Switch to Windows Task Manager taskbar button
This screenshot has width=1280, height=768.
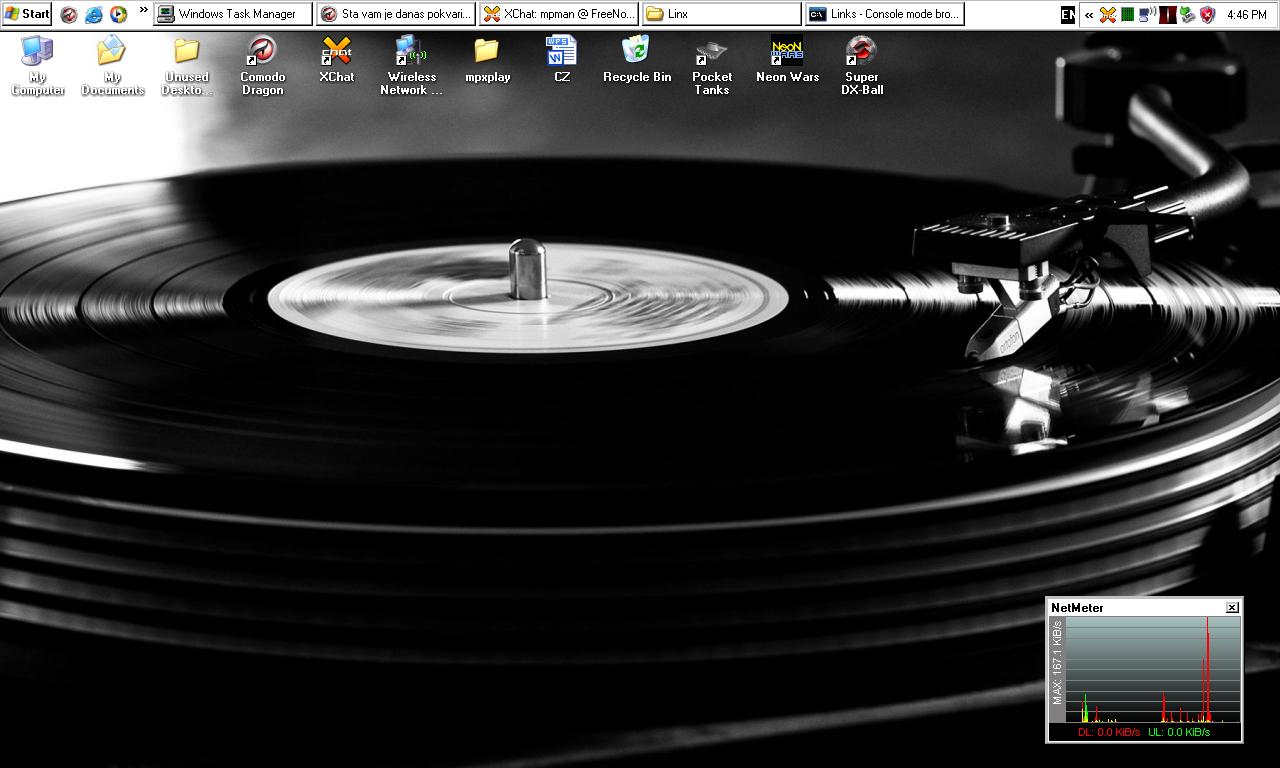pyautogui.click(x=234, y=14)
